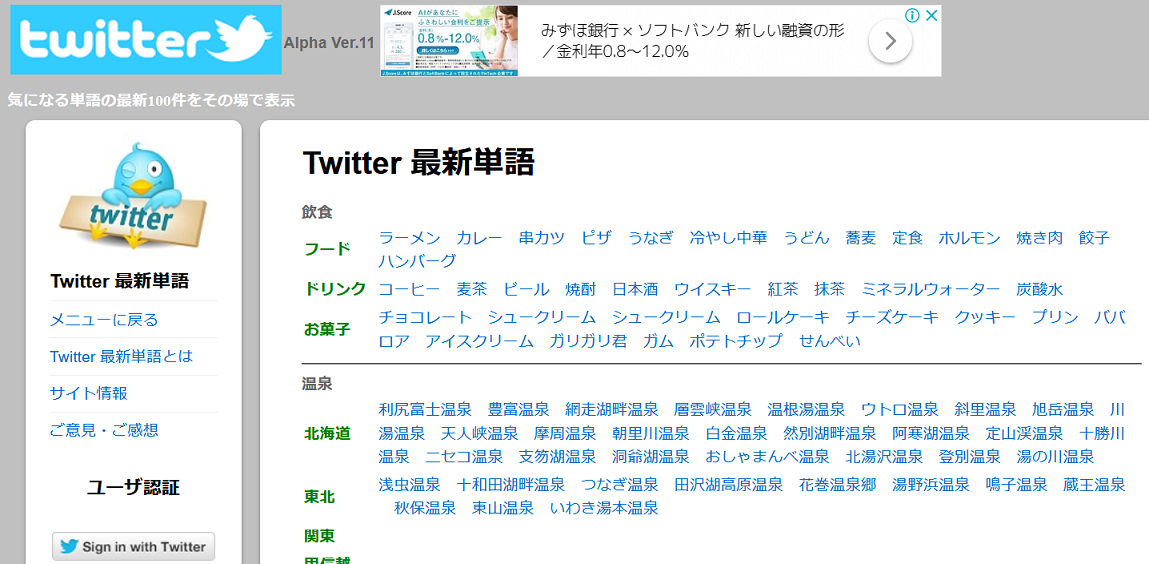This screenshot has height=564, width=1149.
Task: Select the ラーメン keyword link
Action: click(410, 237)
